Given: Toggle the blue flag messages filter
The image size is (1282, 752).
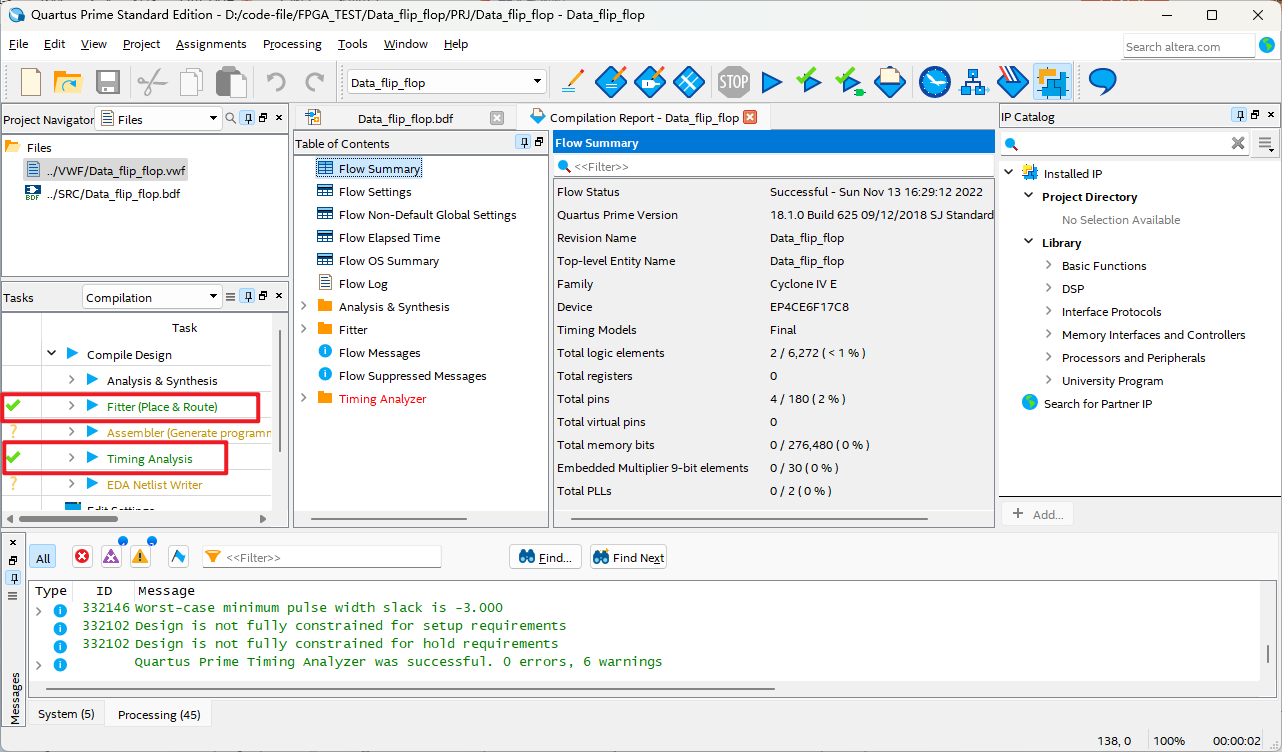Looking at the screenshot, I should pos(178,557).
